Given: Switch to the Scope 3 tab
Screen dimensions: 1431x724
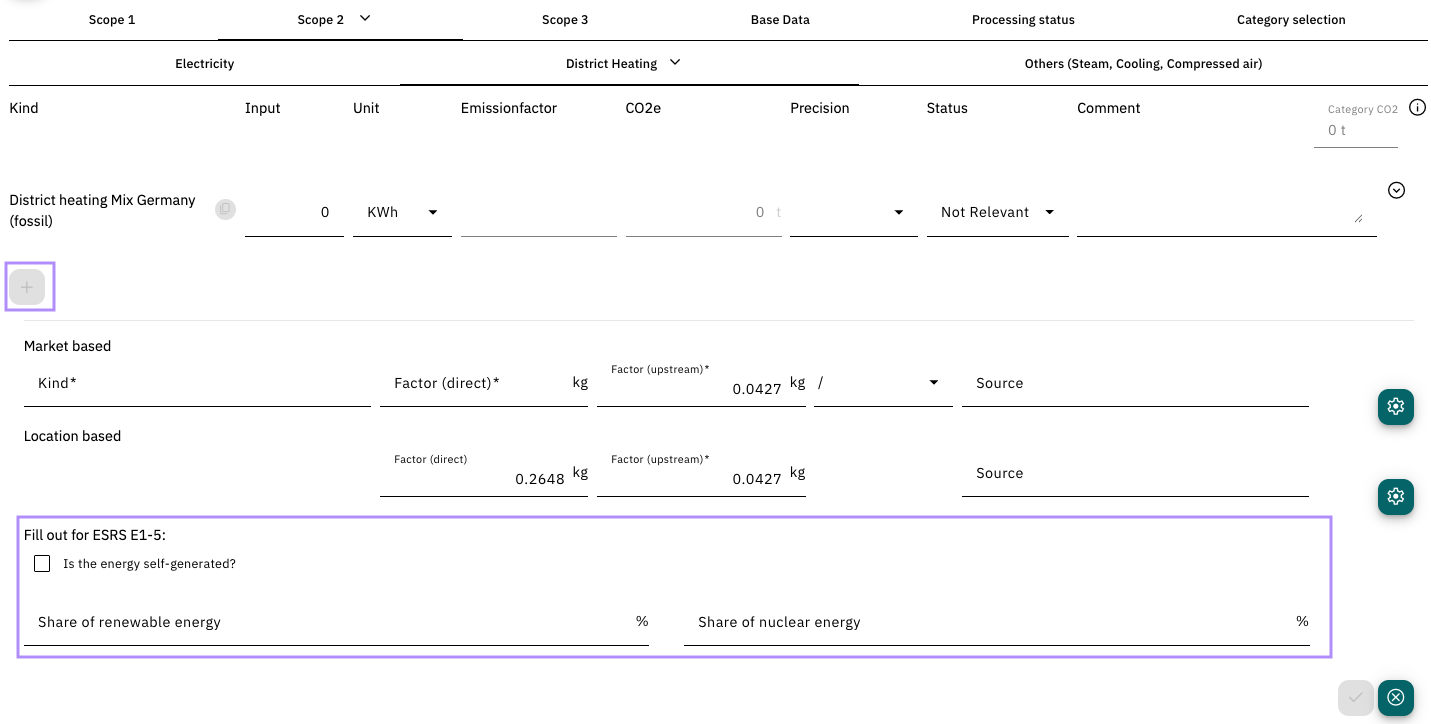Looking at the screenshot, I should click(565, 19).
